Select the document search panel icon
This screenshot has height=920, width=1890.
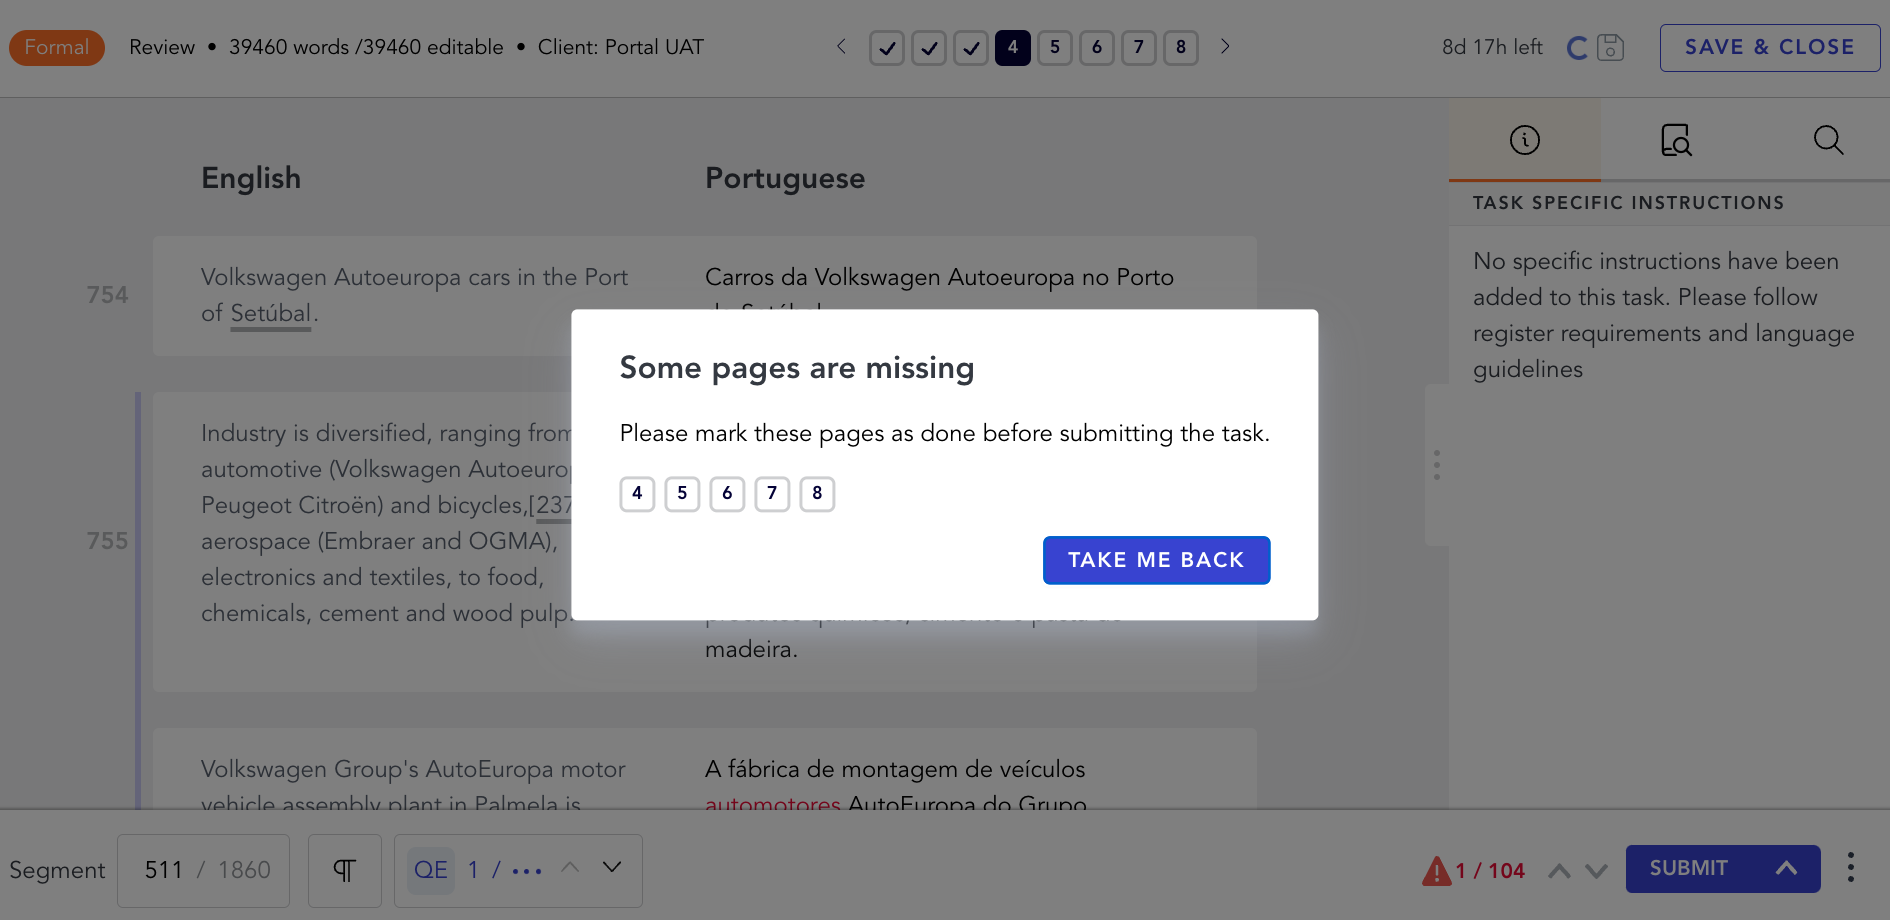[x=1675, y=140]
